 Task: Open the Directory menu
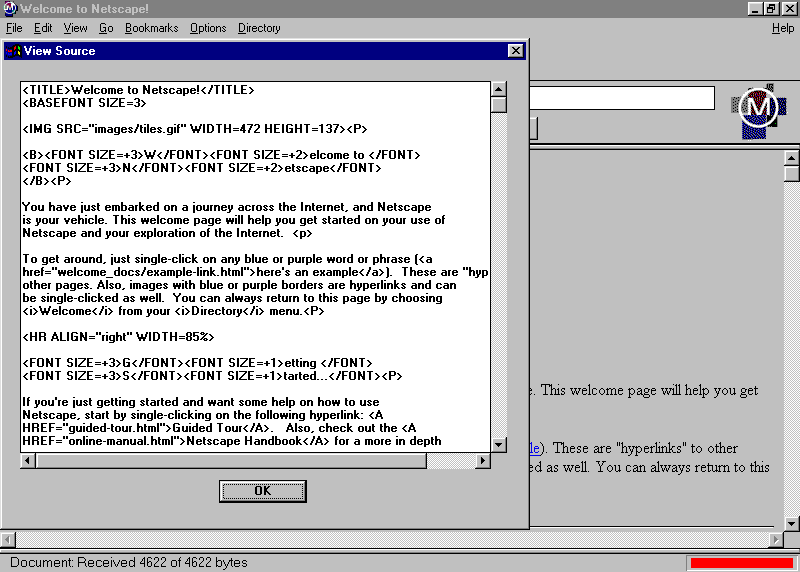coord(259,28)
